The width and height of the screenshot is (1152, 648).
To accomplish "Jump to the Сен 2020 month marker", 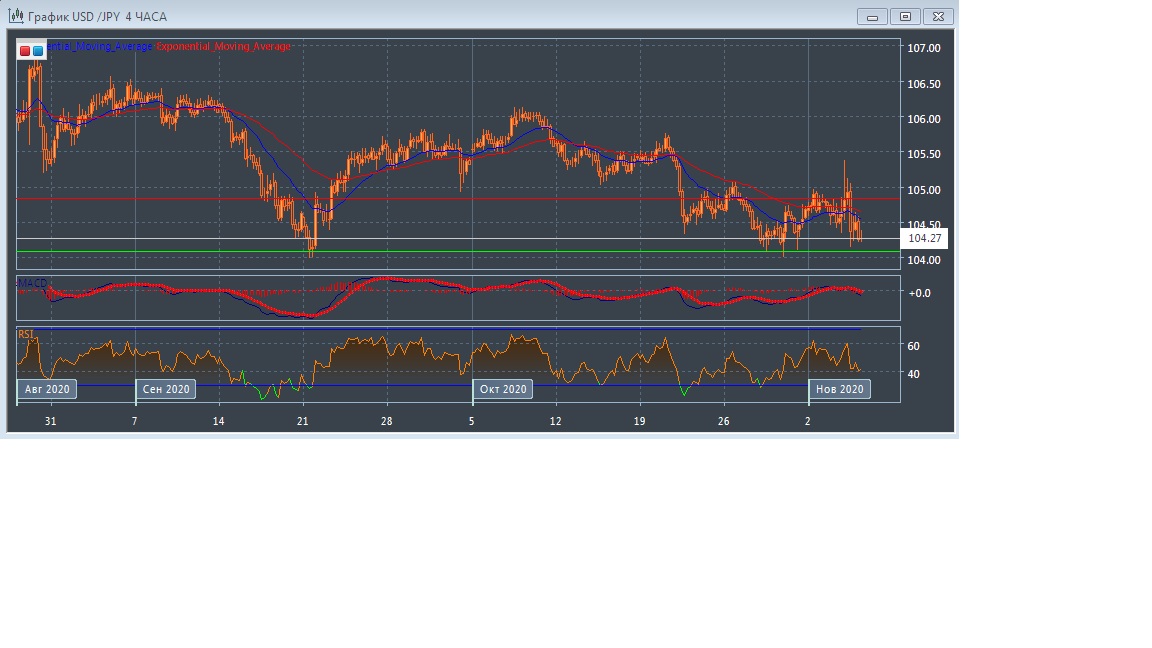I will (166, 389).
